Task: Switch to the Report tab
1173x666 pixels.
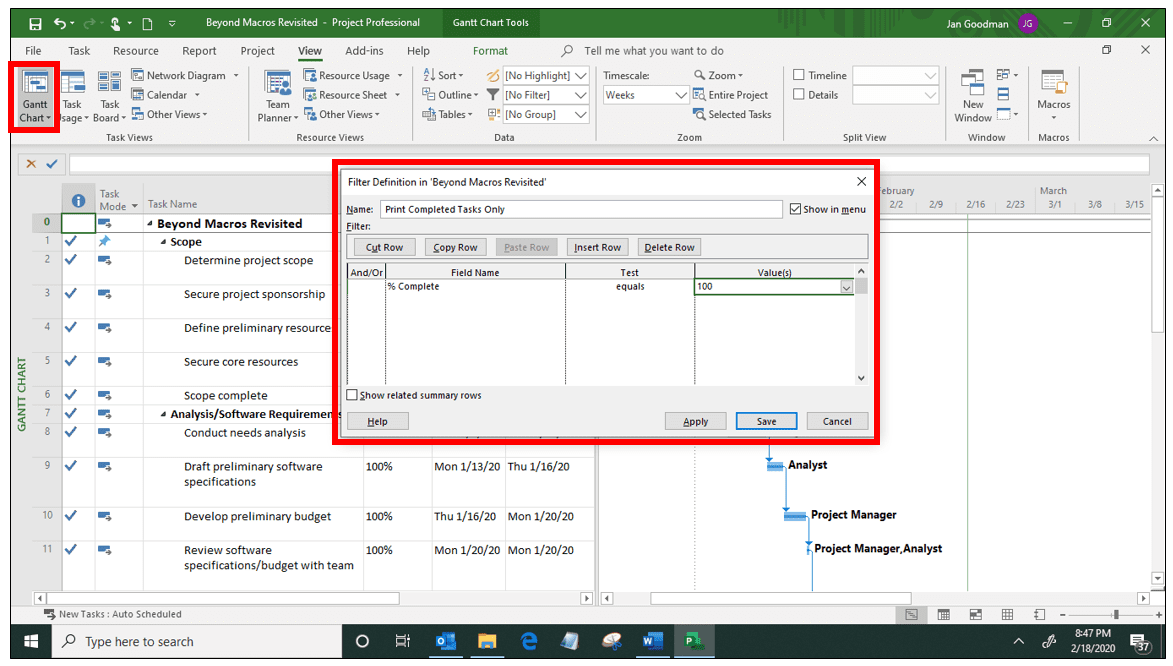Action: pos(199,51)
